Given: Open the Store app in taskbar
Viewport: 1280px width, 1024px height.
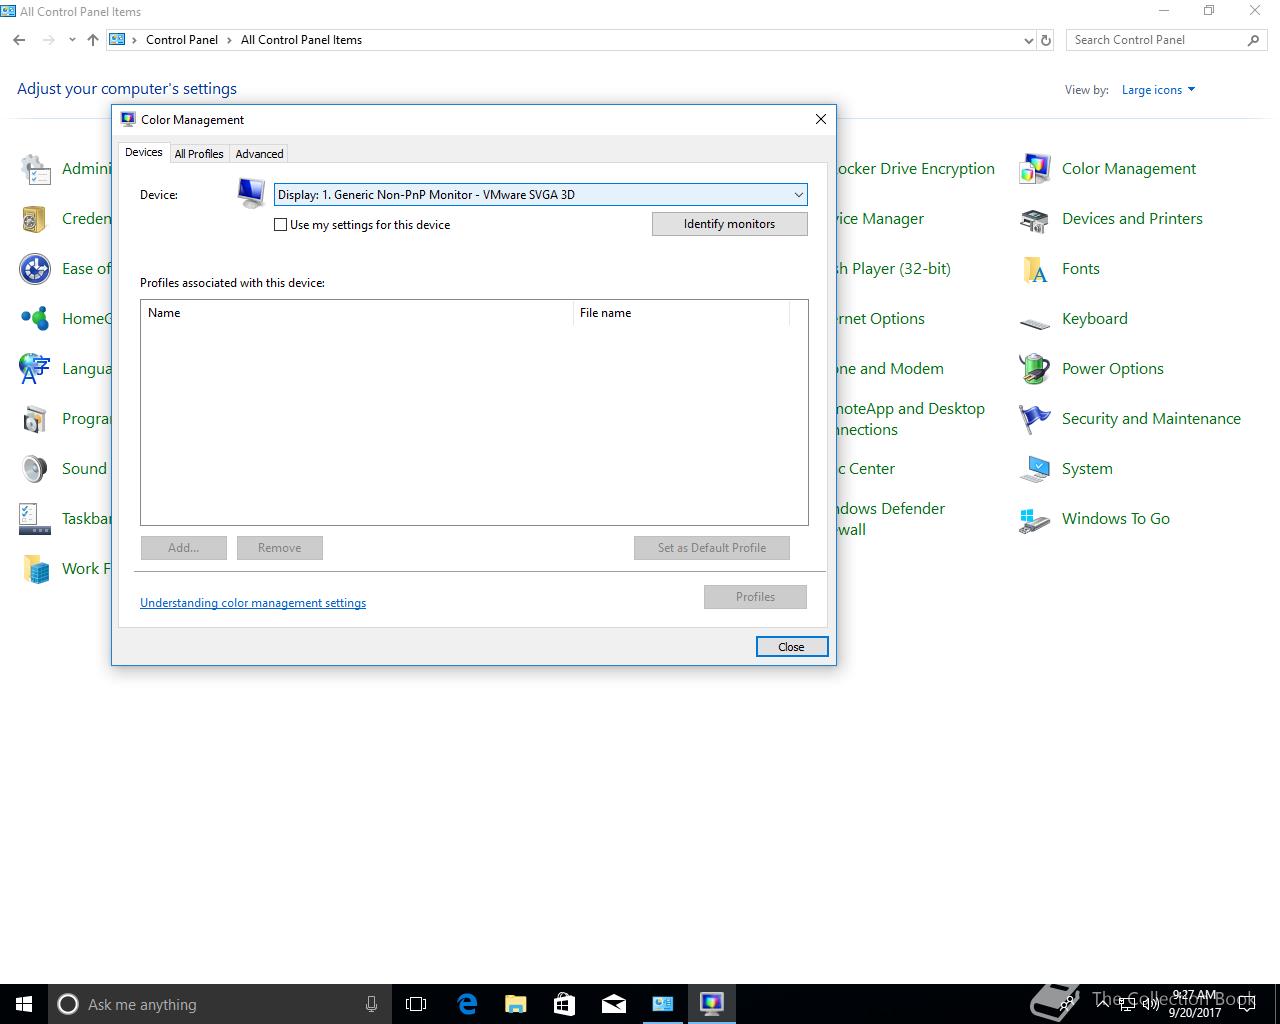Looking at the screenshot, I should [564, 1004].
